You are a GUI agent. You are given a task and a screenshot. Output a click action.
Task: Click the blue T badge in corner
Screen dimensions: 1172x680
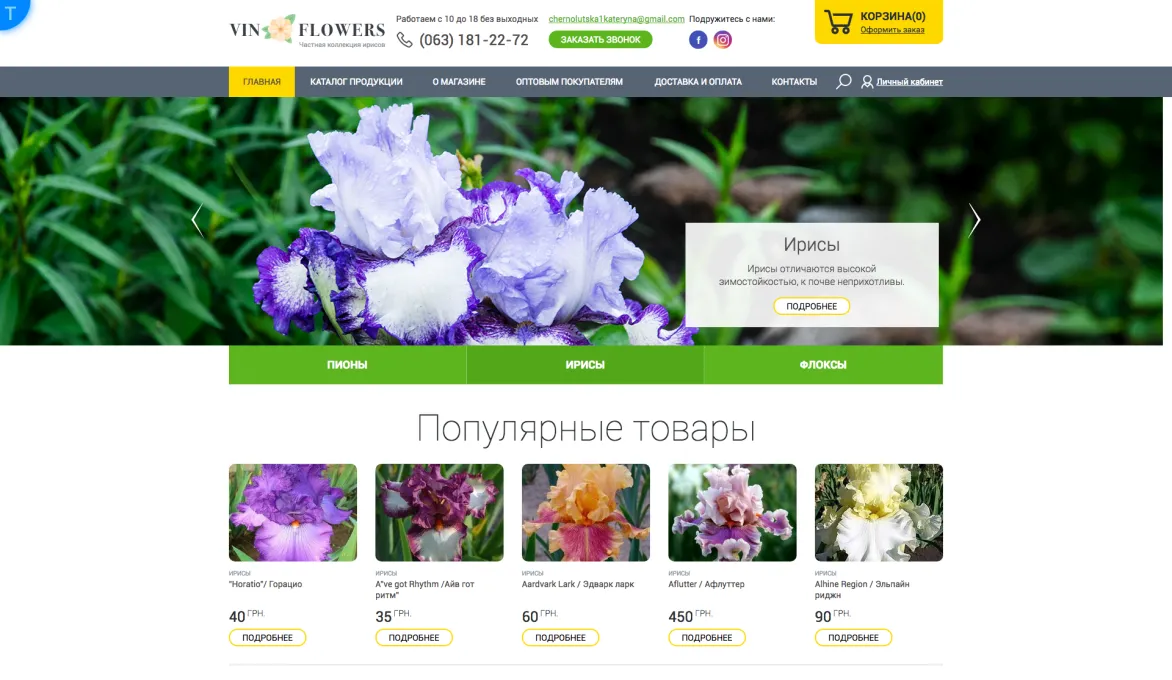pyautogui.click(x=11, y=11)
